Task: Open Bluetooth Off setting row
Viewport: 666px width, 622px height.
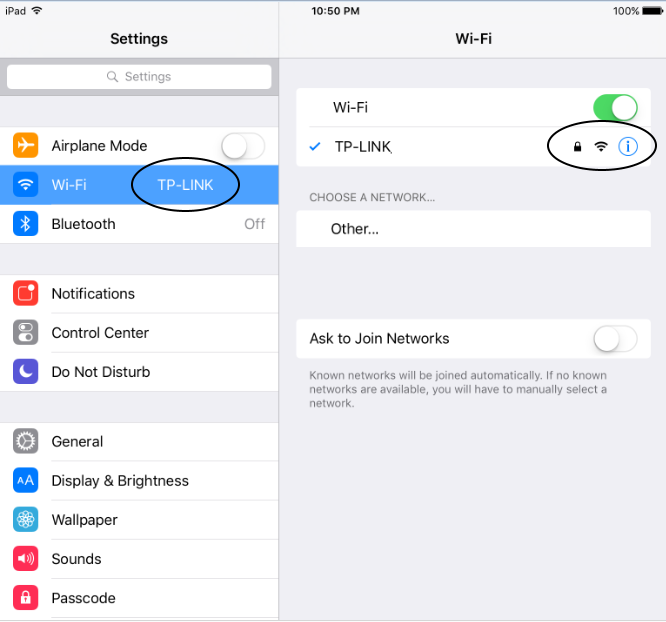Action: [x=139, y=224]
